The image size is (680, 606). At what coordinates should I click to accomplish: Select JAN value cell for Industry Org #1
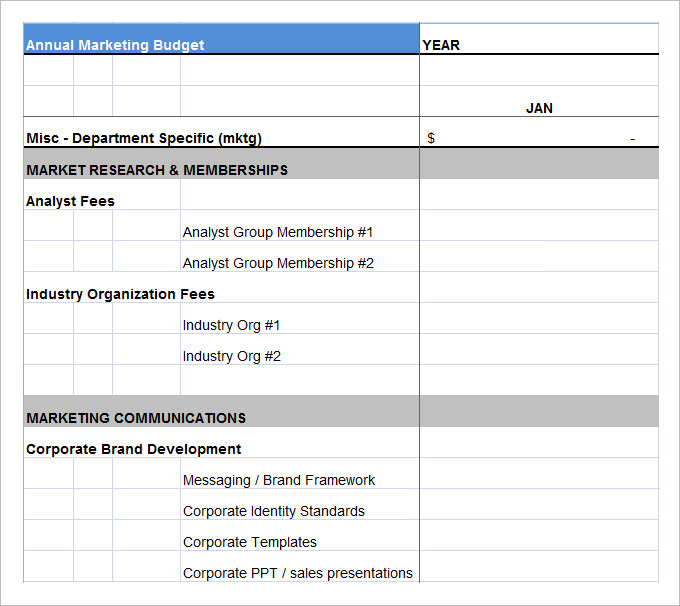tap(539, 325)
